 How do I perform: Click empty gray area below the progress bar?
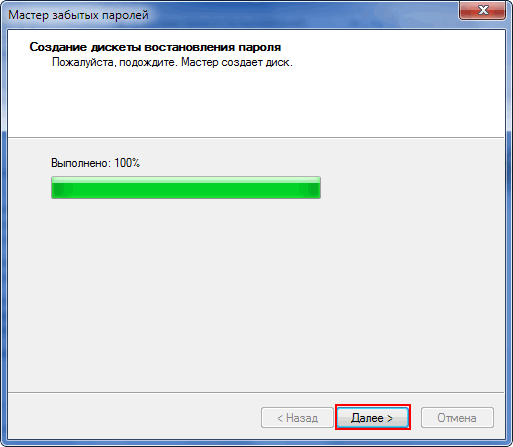point(256,293)
